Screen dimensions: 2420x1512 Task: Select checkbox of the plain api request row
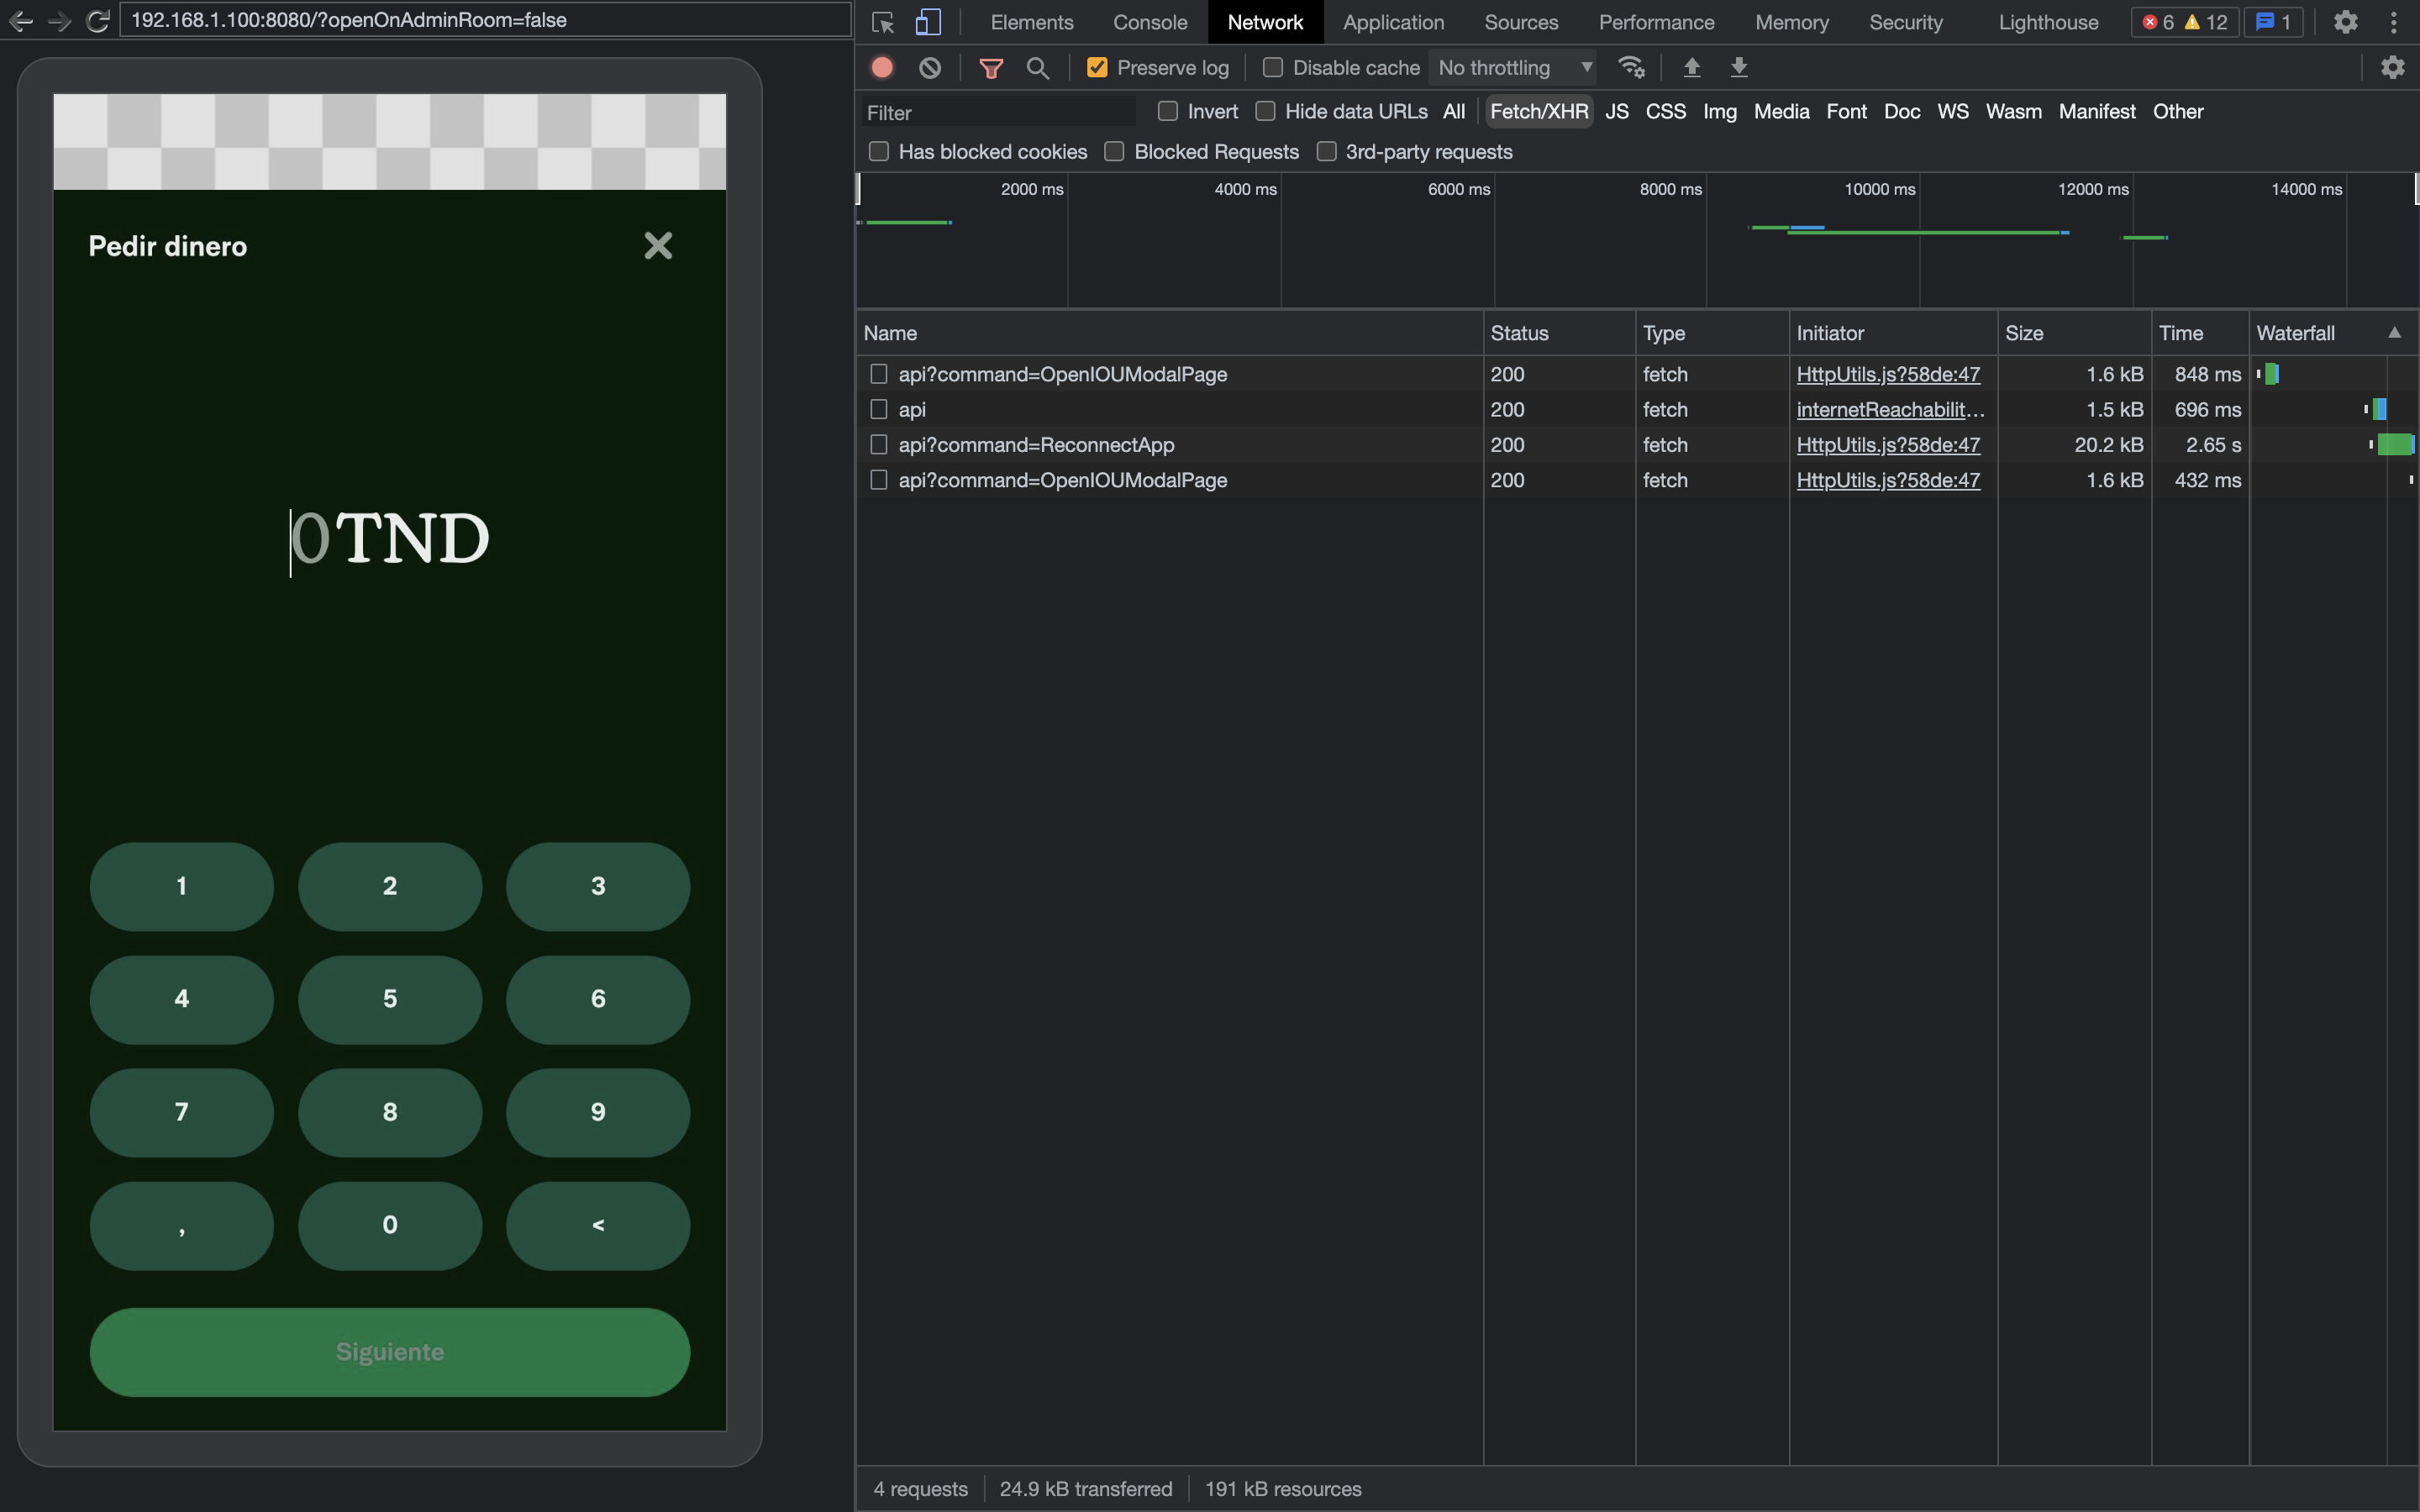coord(879,409)
